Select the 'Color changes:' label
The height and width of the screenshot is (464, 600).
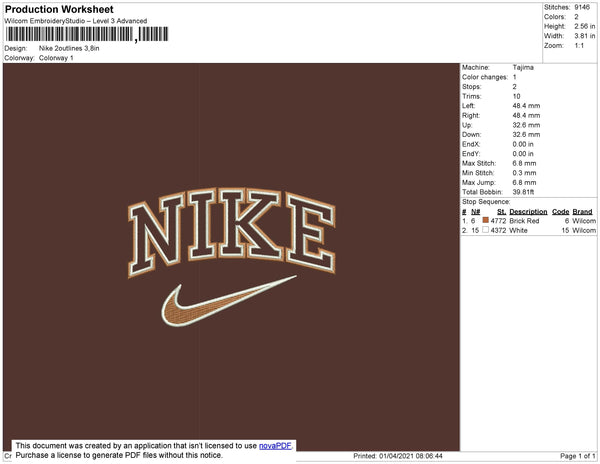pyautogui.click(x=485, y=77)
